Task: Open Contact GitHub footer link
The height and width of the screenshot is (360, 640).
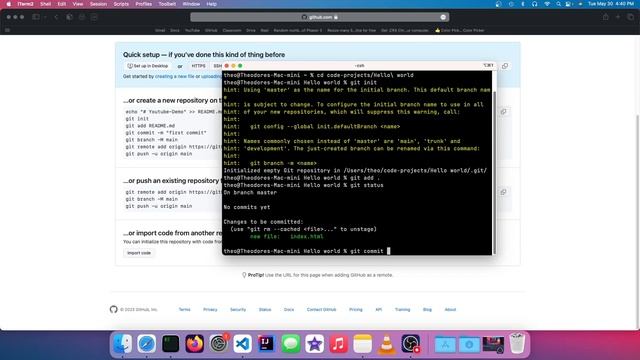Action: [321, 309]
